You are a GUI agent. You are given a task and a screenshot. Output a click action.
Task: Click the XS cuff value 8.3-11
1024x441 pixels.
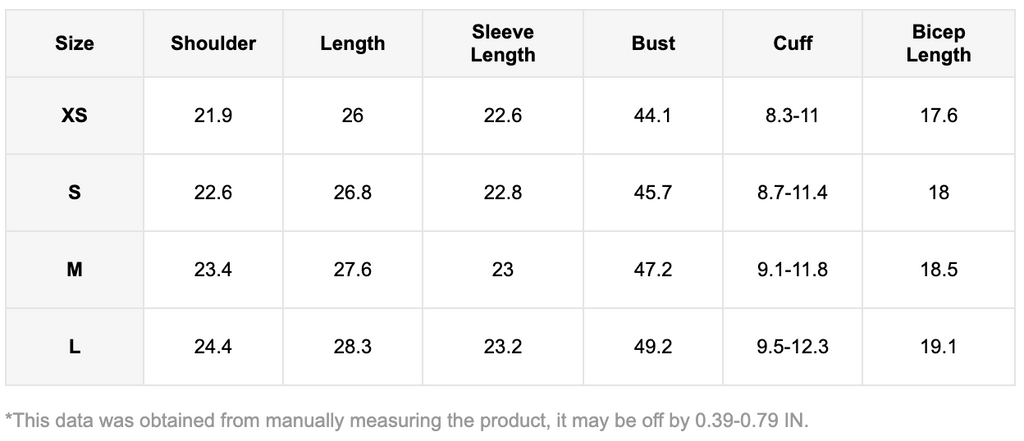792,116
